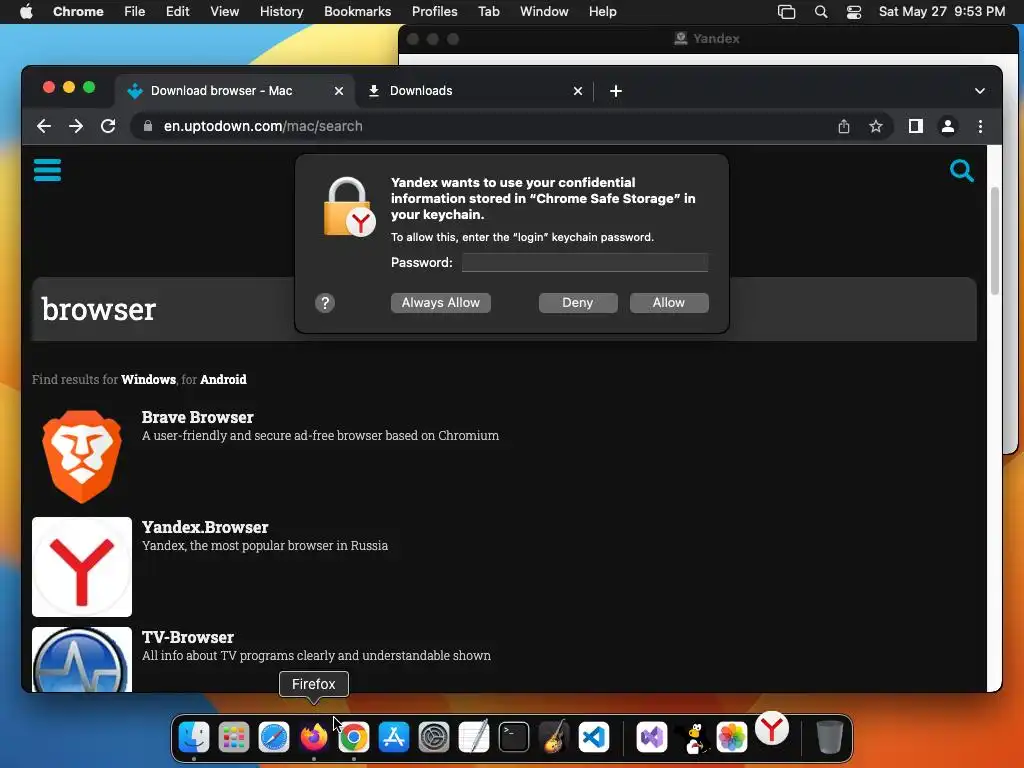Open the Profiles menu

click(434, 12)
